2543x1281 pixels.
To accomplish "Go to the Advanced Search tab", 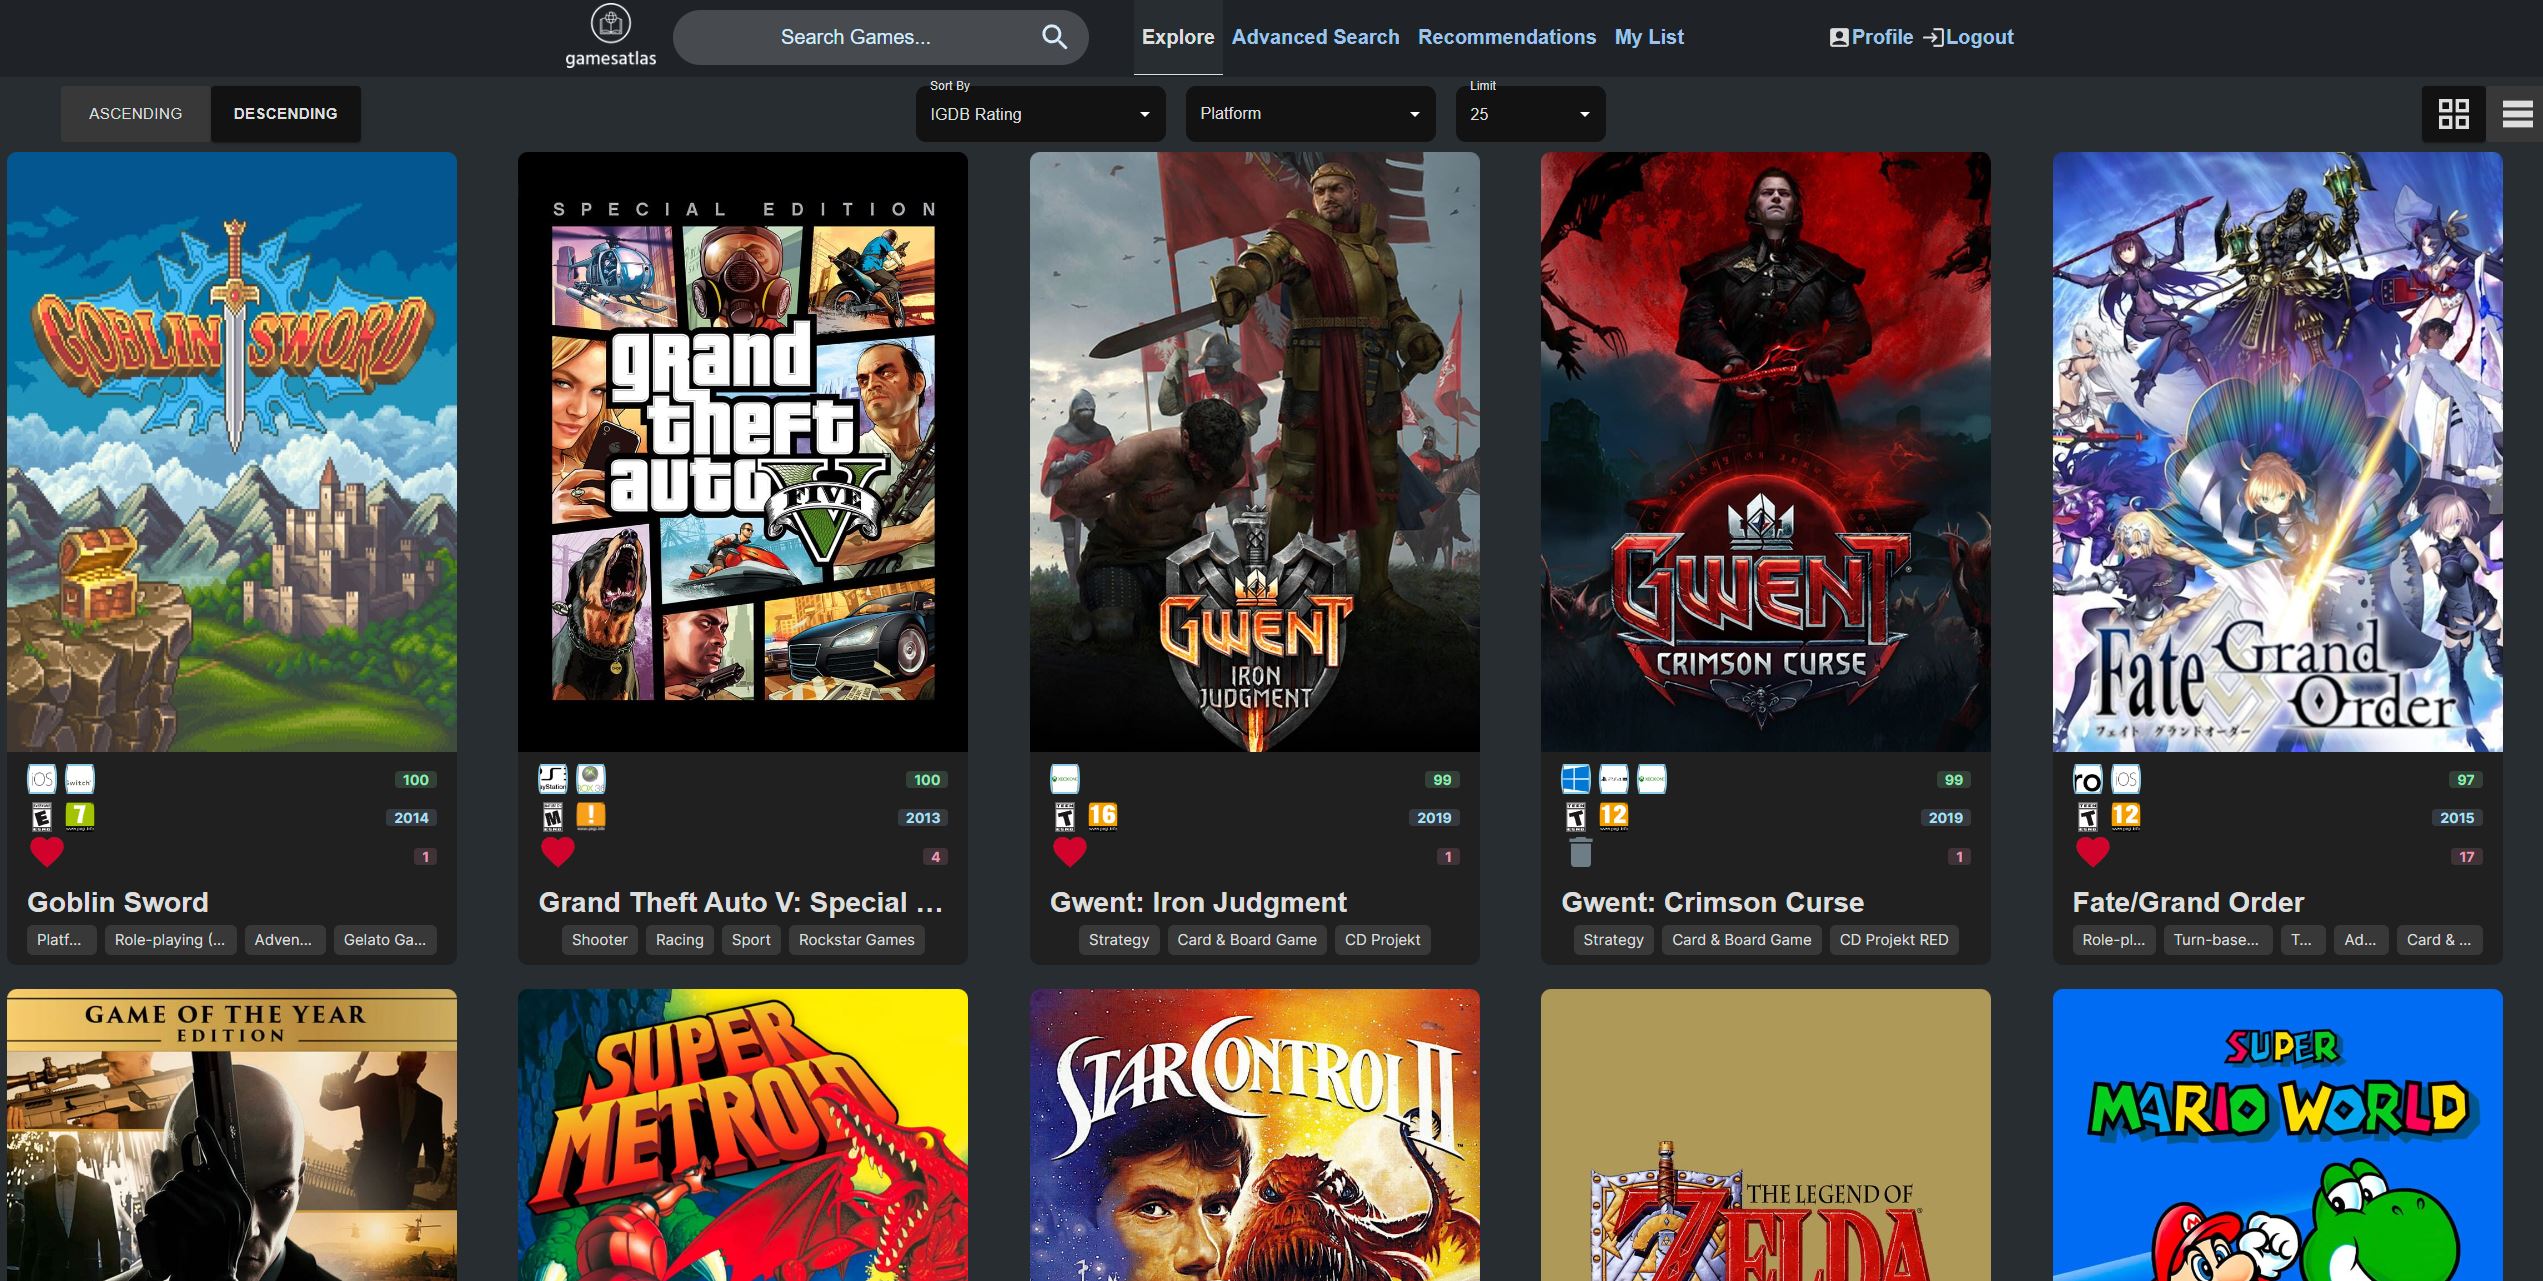I will pos(1315,37).
